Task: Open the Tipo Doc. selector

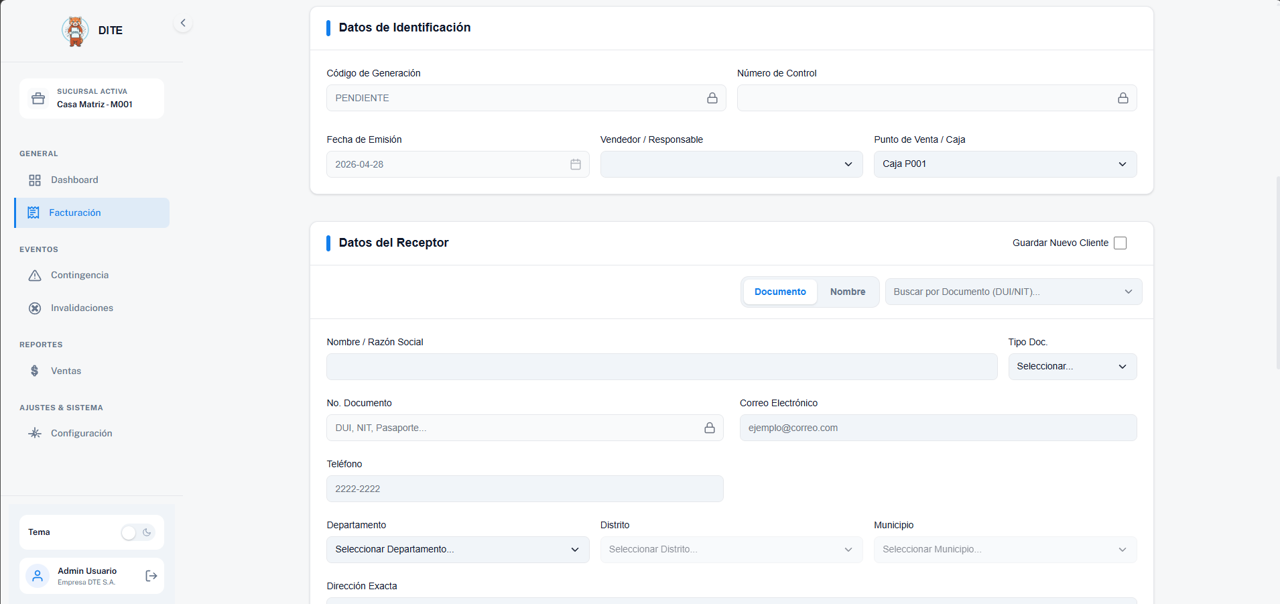Action: pyautogui.click(x=1071, y=367)
